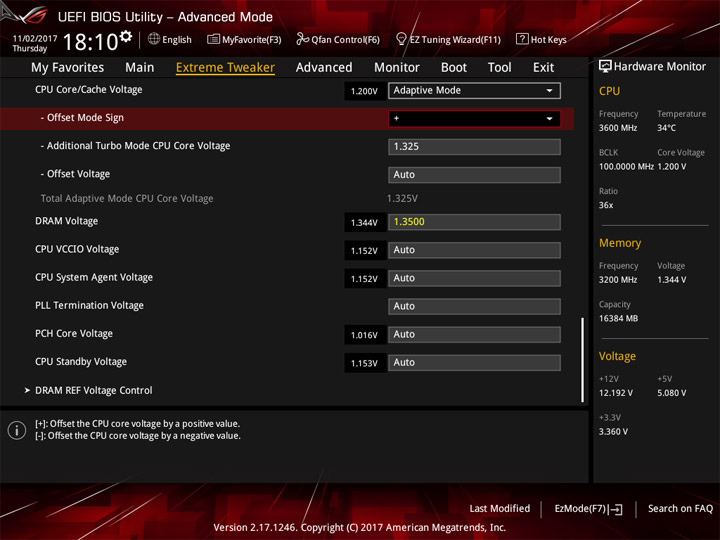
Task: Select the Offset Mode Sign row label
Action: [x=82, y=118]
